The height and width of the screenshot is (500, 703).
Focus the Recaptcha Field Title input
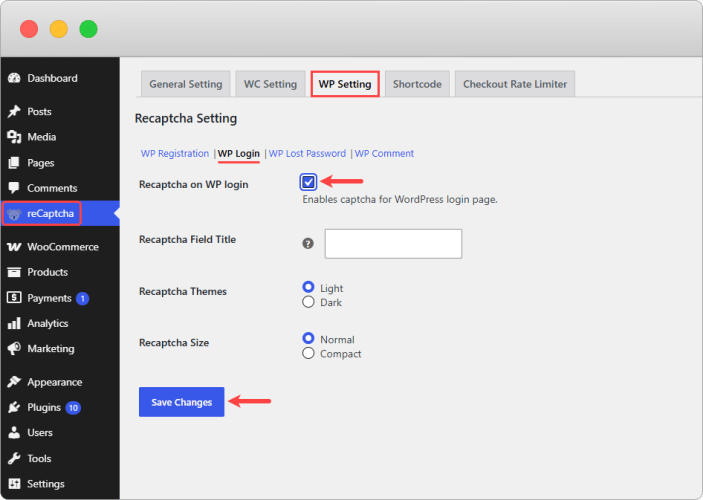(393, 243)
